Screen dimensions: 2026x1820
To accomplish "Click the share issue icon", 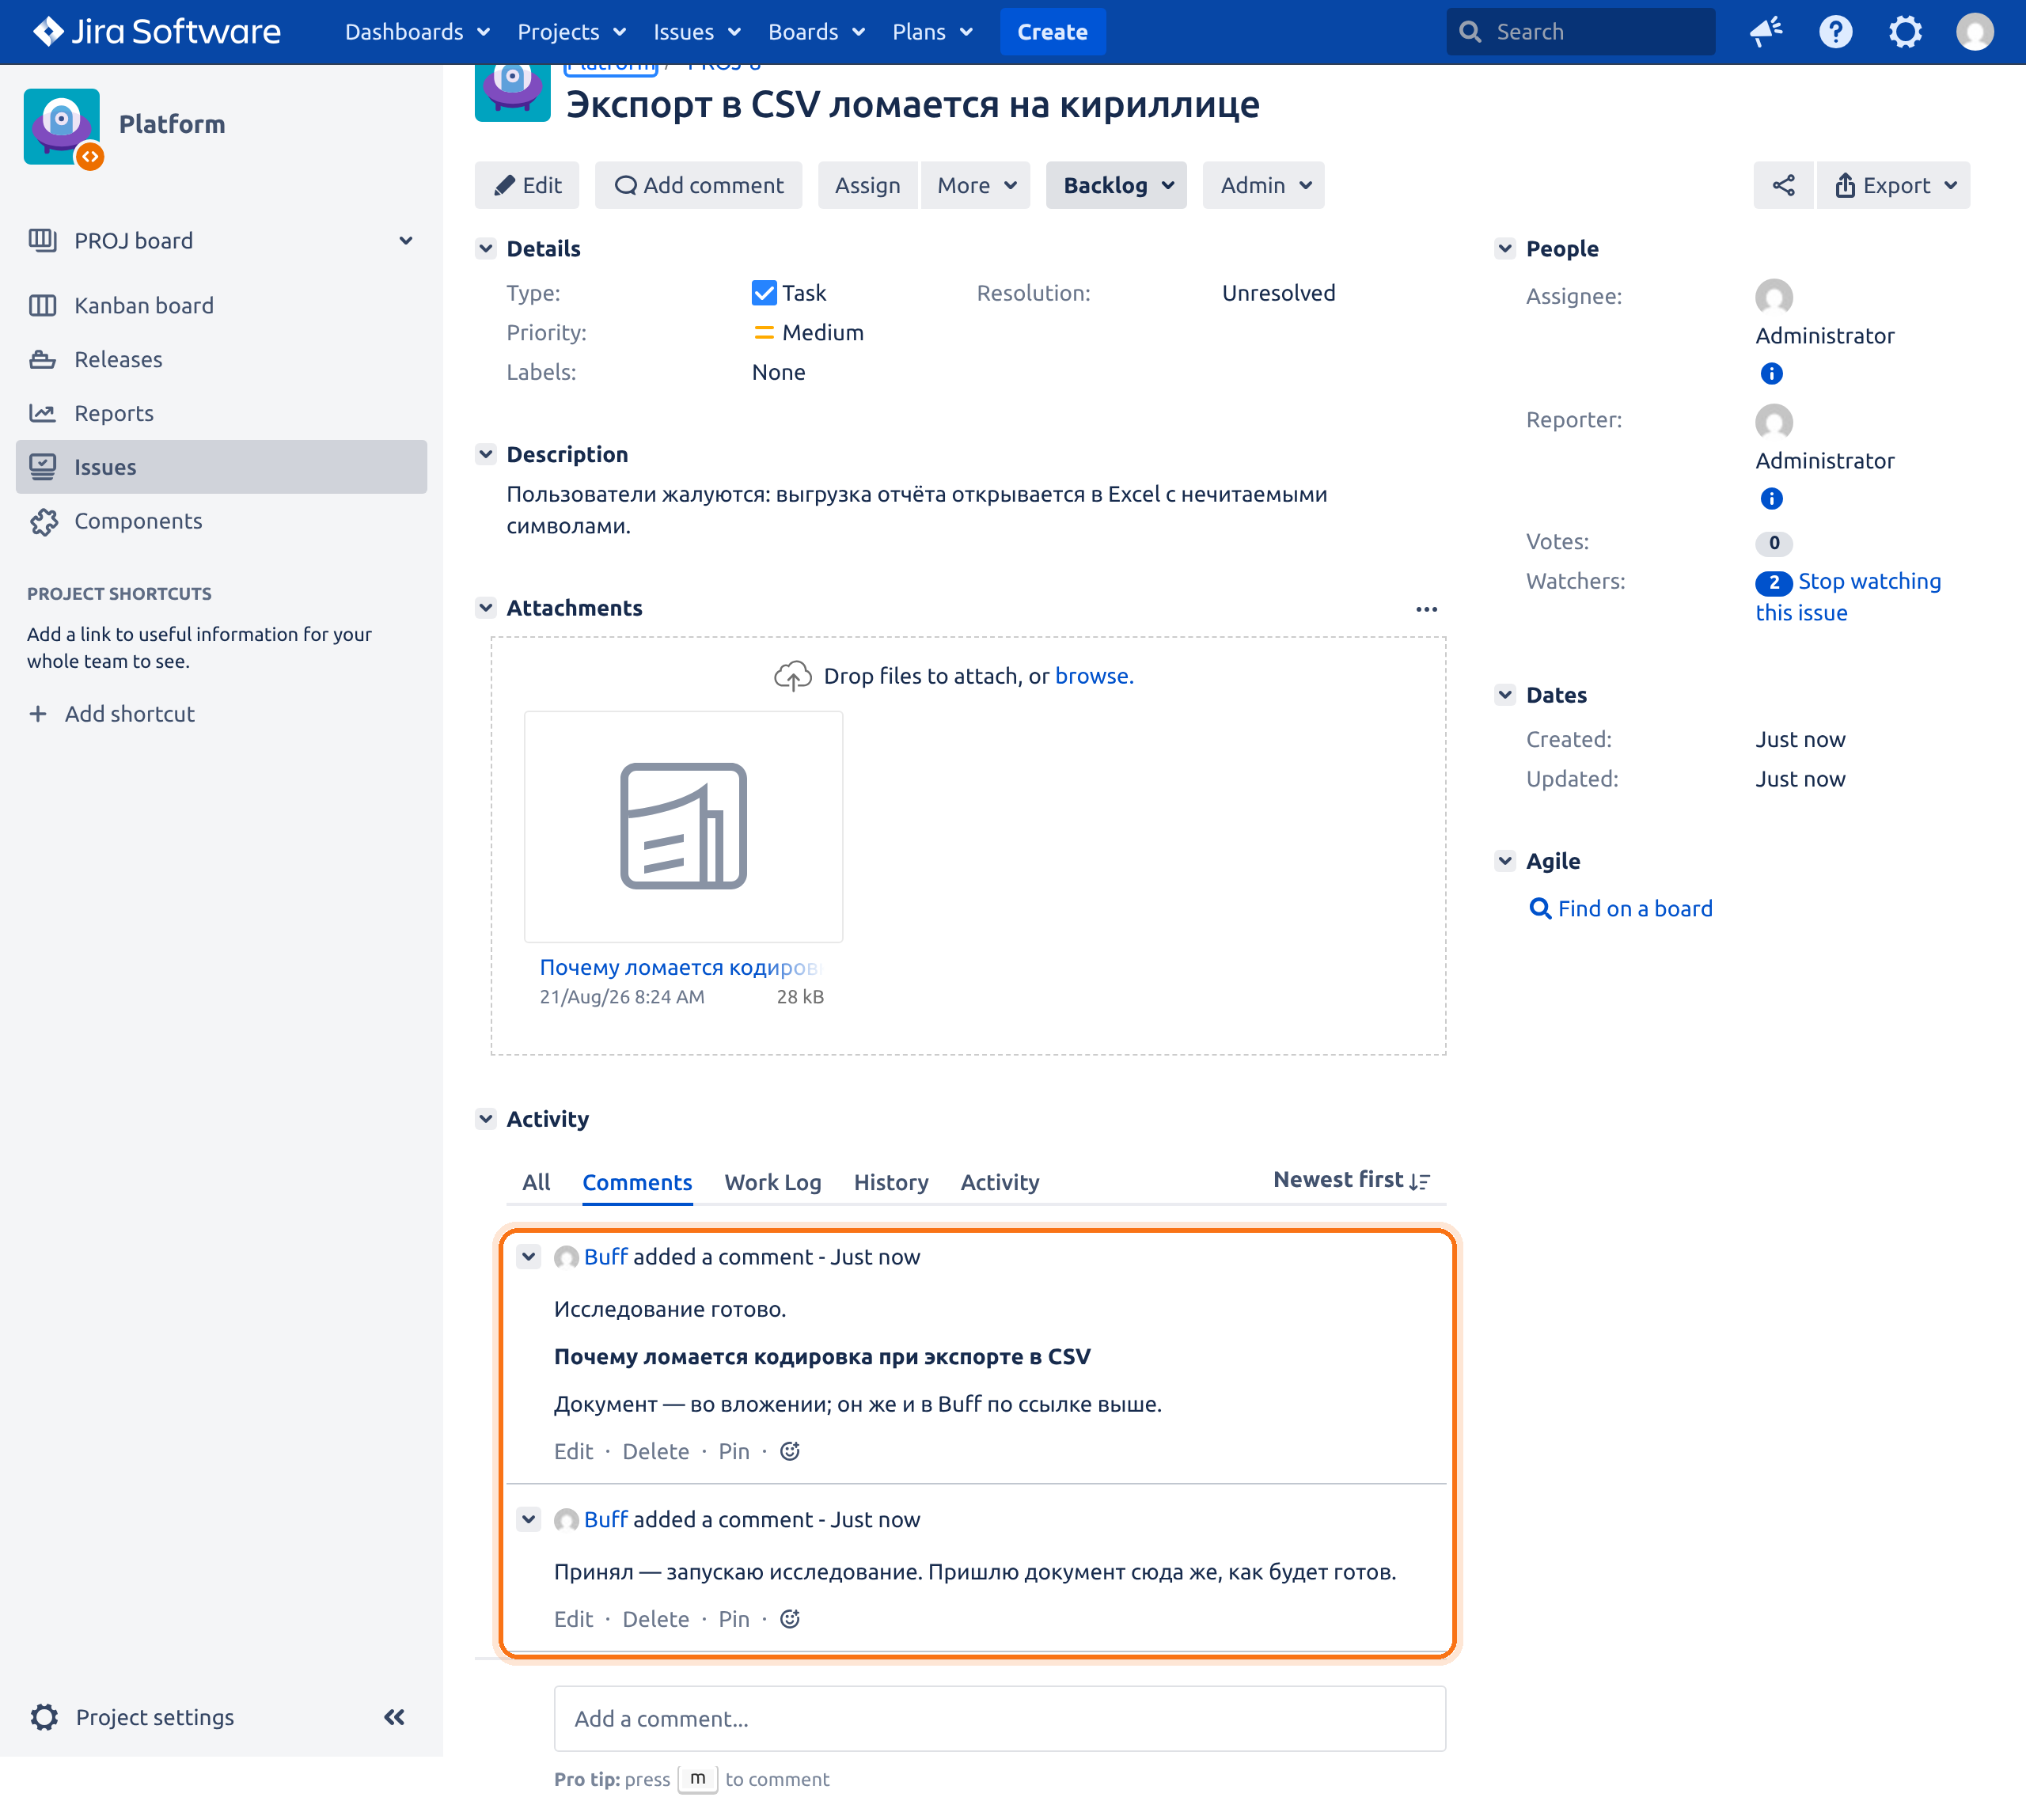I will coord(1783,185).
